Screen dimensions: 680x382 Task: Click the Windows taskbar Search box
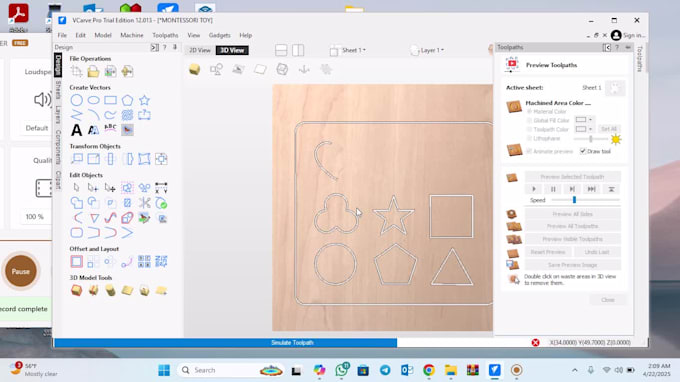231,370
